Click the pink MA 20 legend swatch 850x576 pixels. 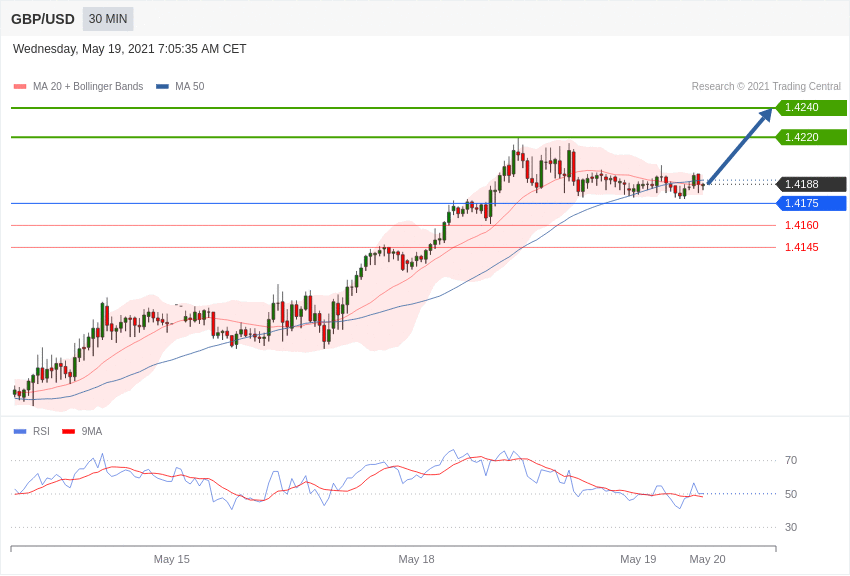tap(20, 87)
